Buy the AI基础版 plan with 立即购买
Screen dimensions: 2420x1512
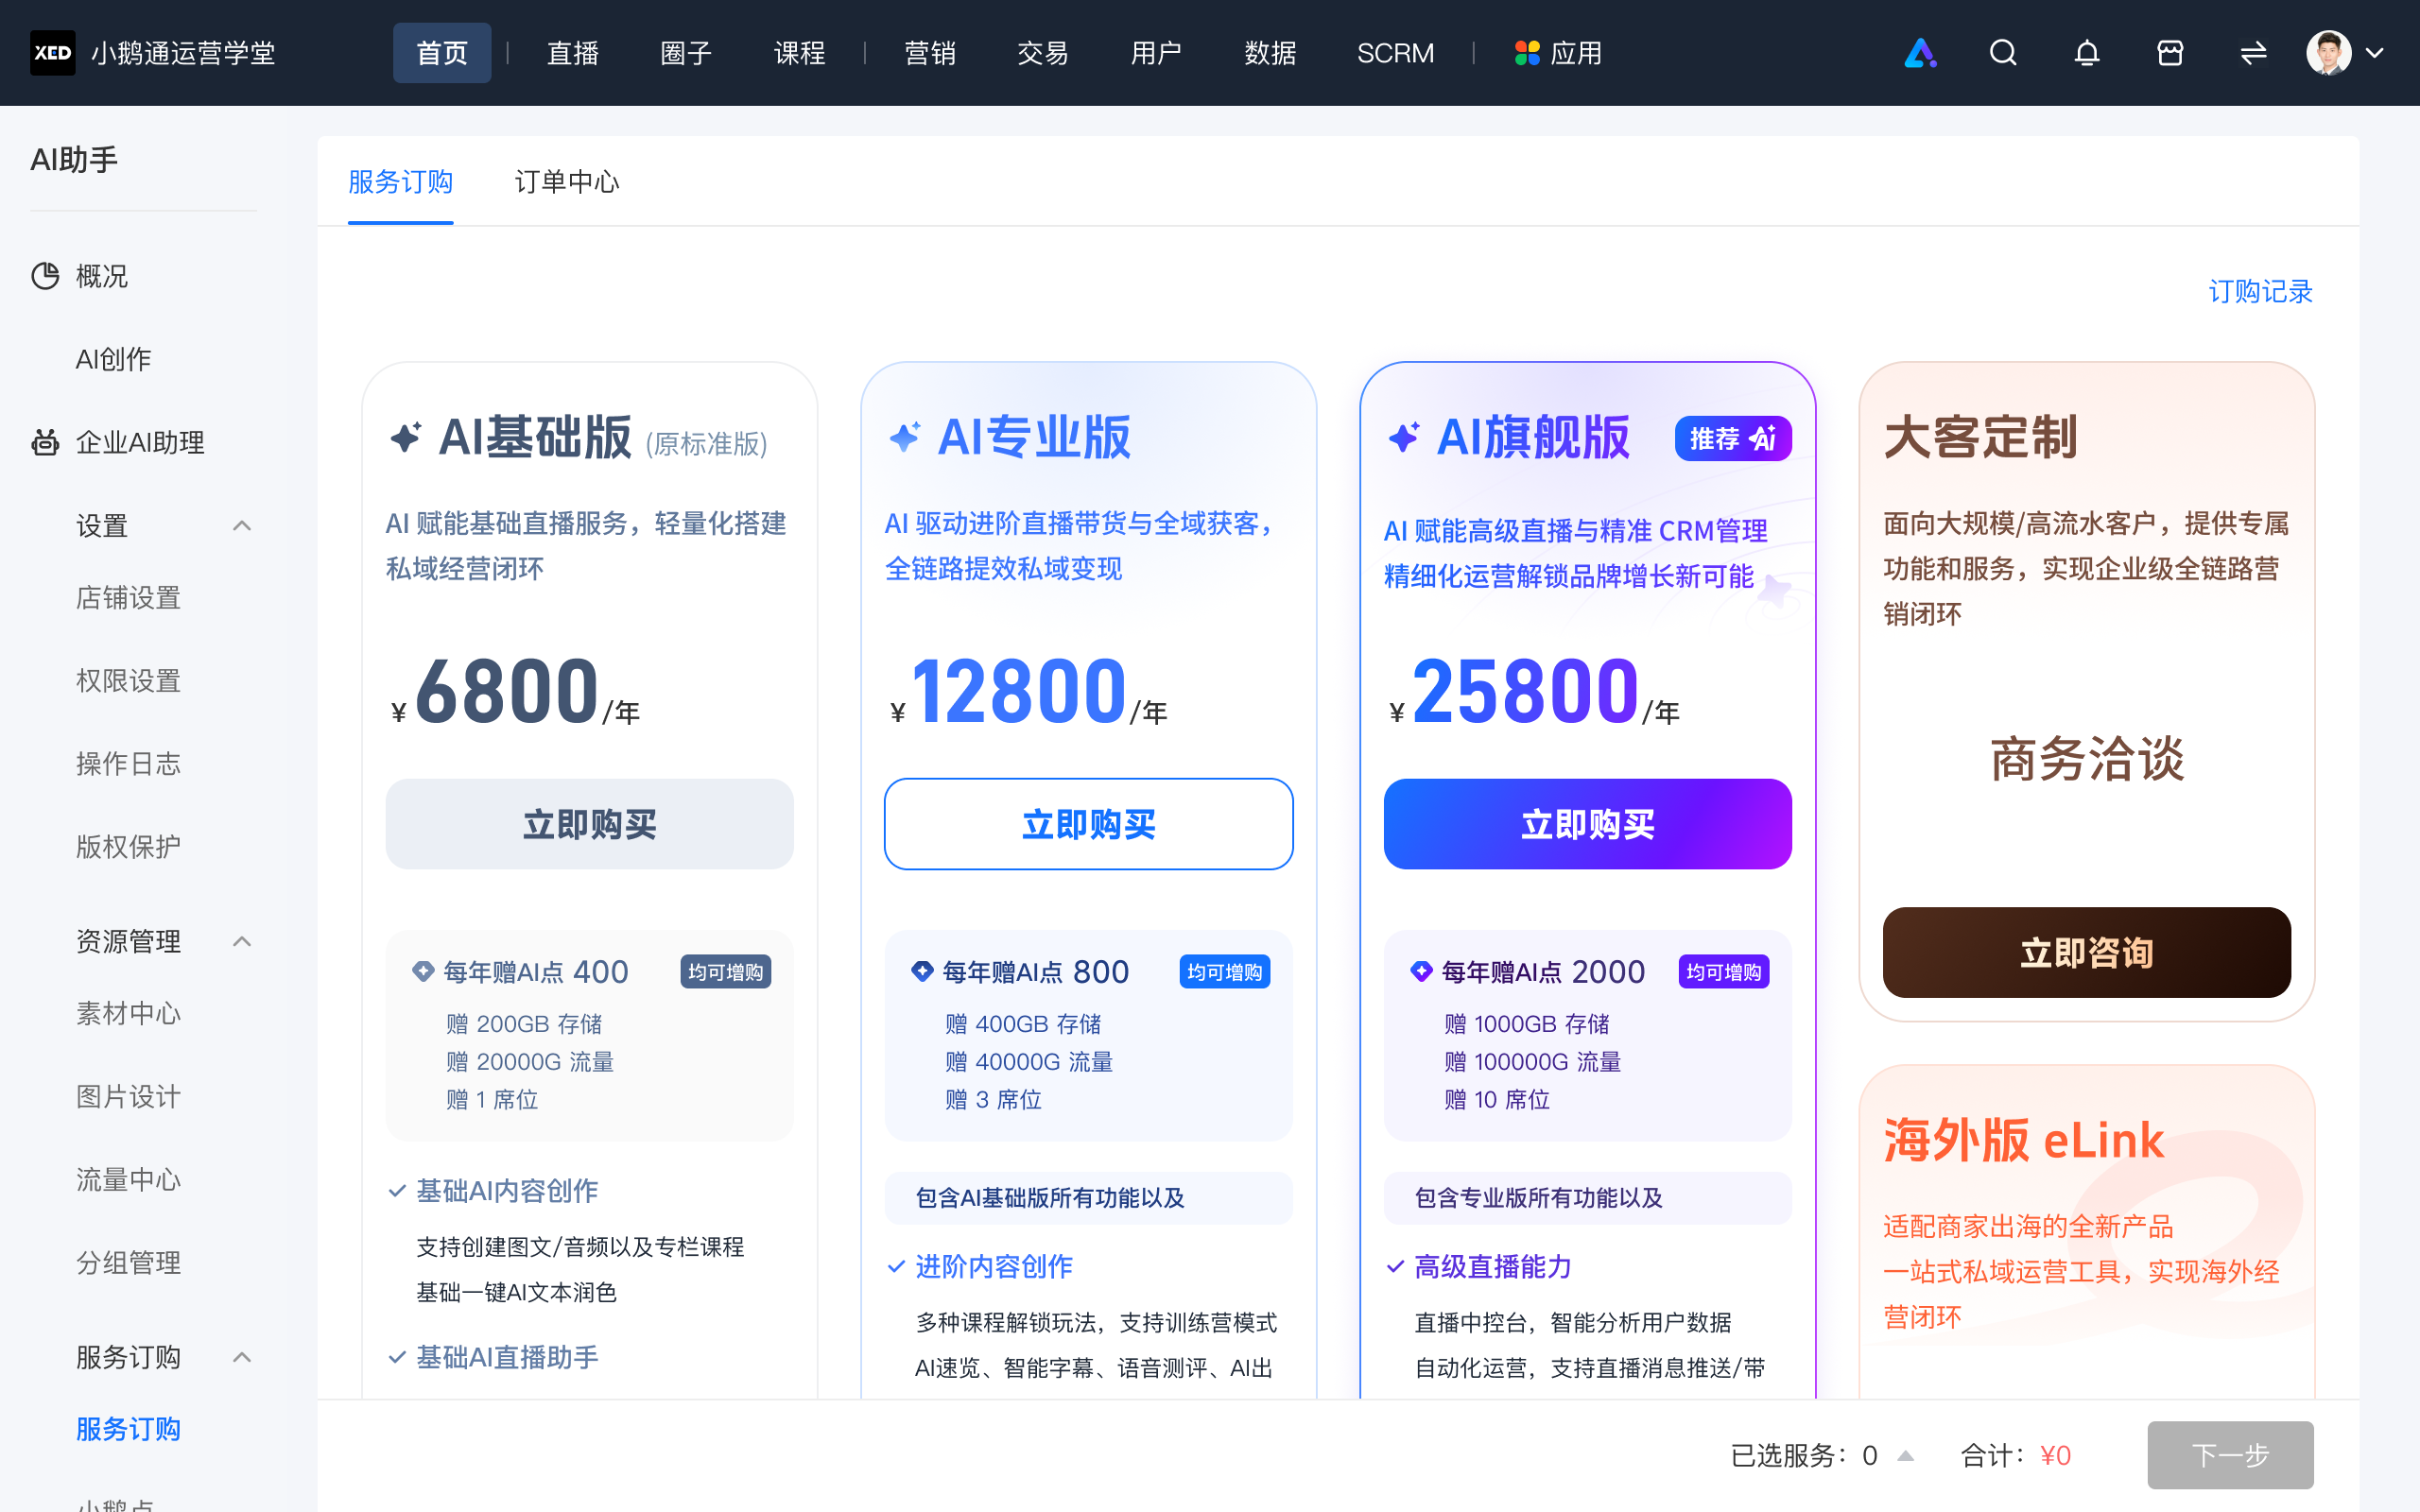[589, 824]
